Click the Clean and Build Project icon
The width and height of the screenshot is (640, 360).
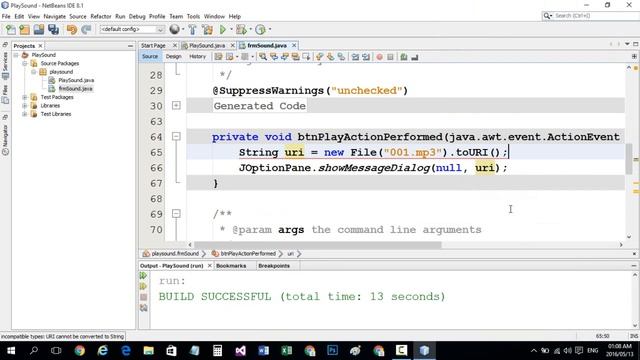(x=207, y=29)
